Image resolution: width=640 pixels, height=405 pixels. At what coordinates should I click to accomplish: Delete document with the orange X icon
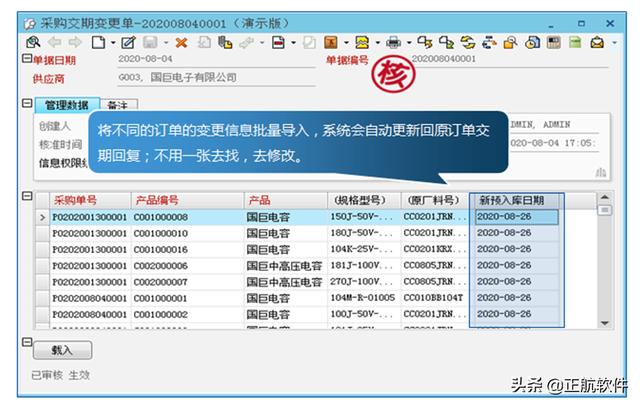pyautogui.click(x=181, y=42)
